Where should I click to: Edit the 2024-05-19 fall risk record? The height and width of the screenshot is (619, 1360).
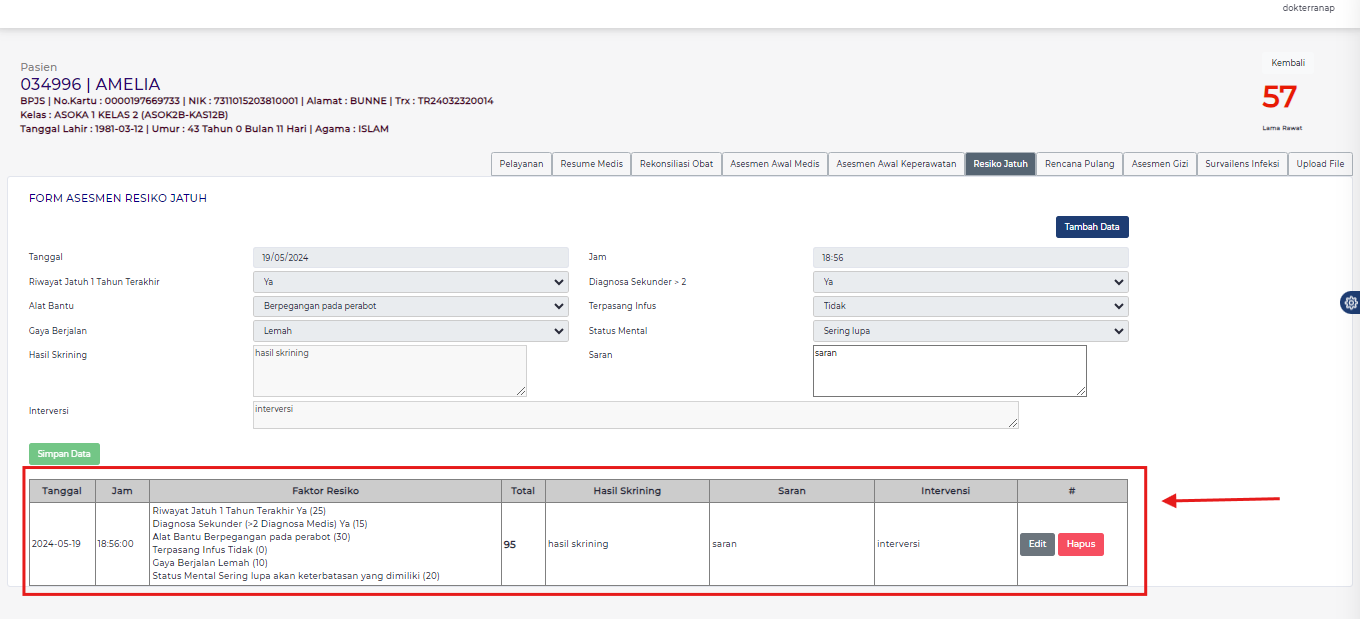(1037, 544)
